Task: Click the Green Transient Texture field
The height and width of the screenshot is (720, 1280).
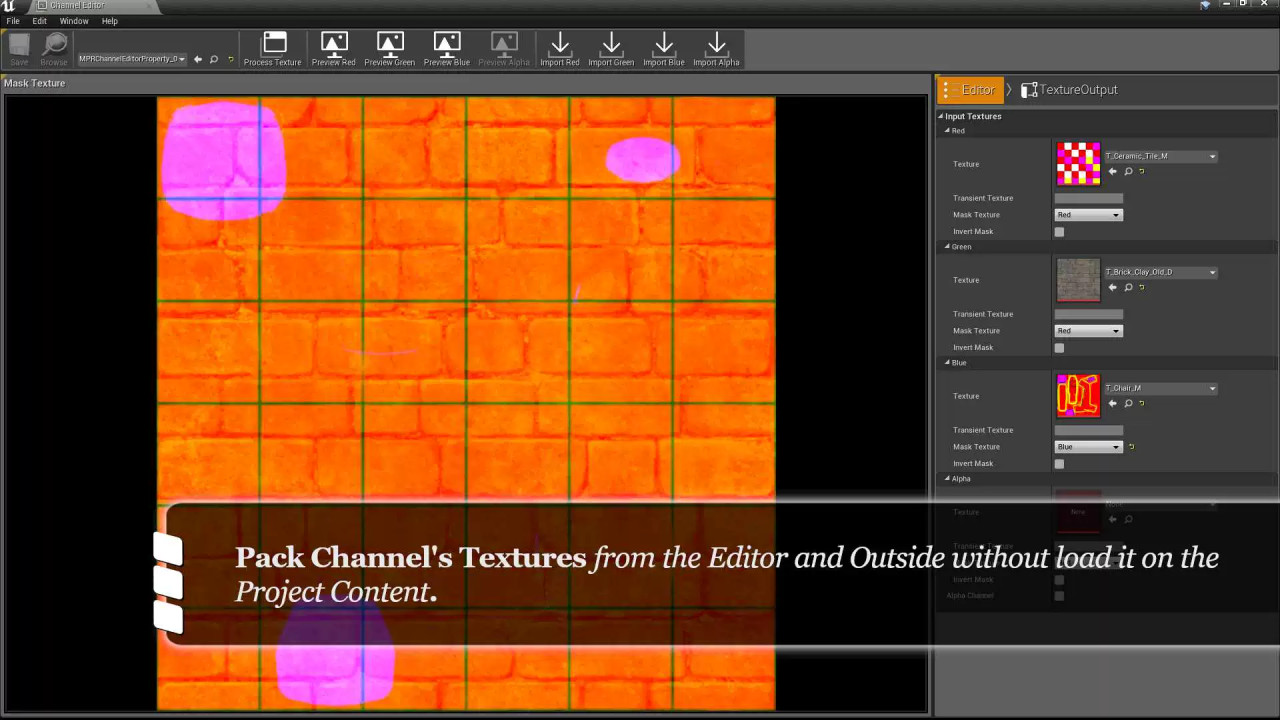Action: (1088, 314)
